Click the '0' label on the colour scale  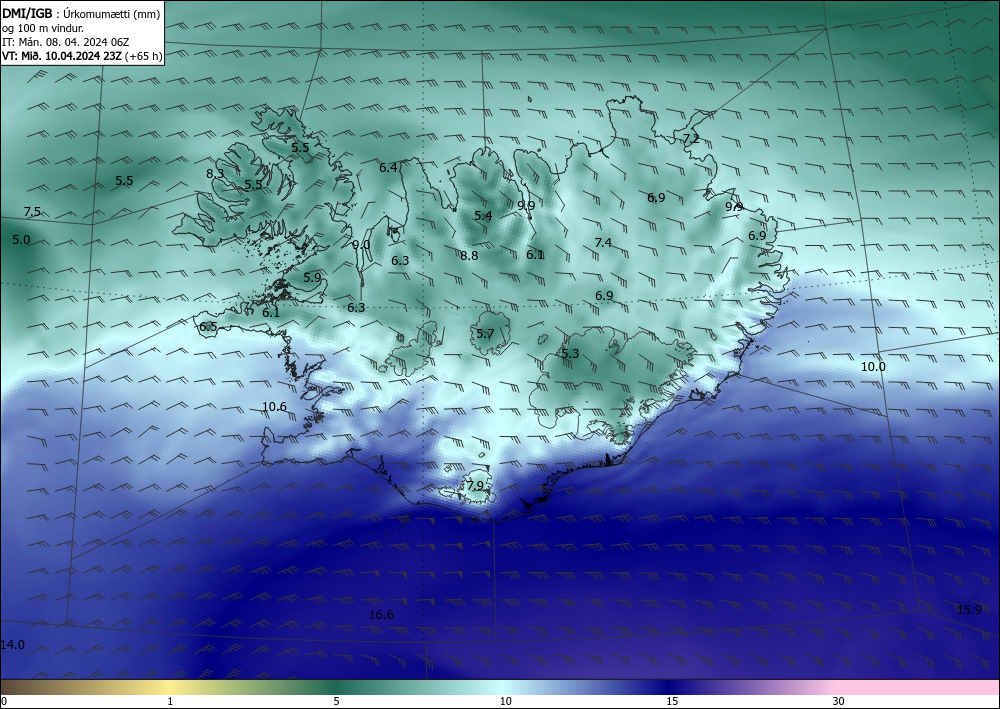[4, 701]
